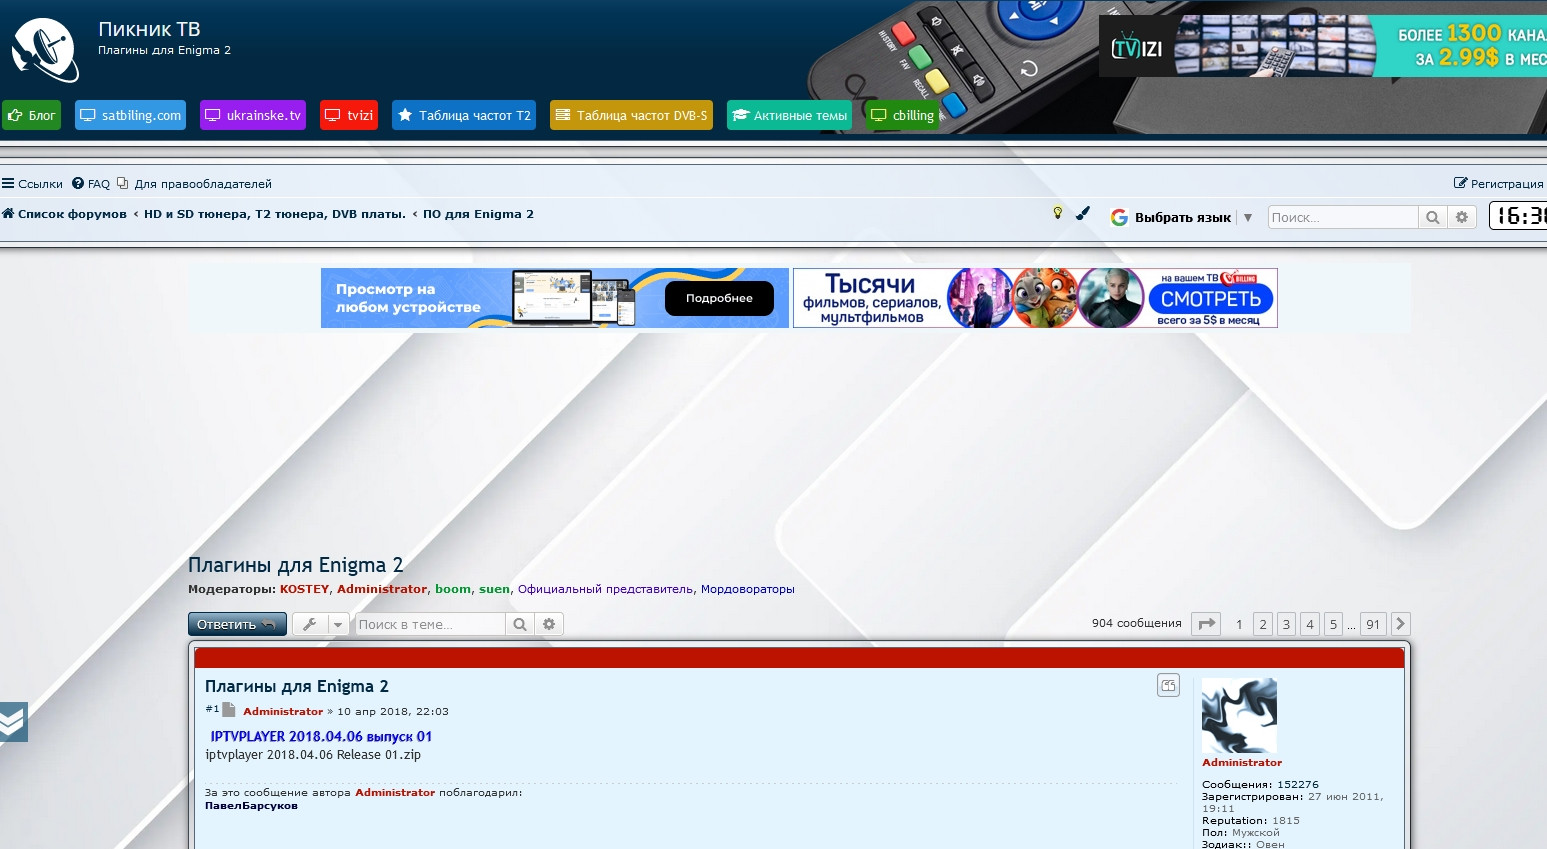
Task: Open the satbiling.com button
Action: coord(131,115)
